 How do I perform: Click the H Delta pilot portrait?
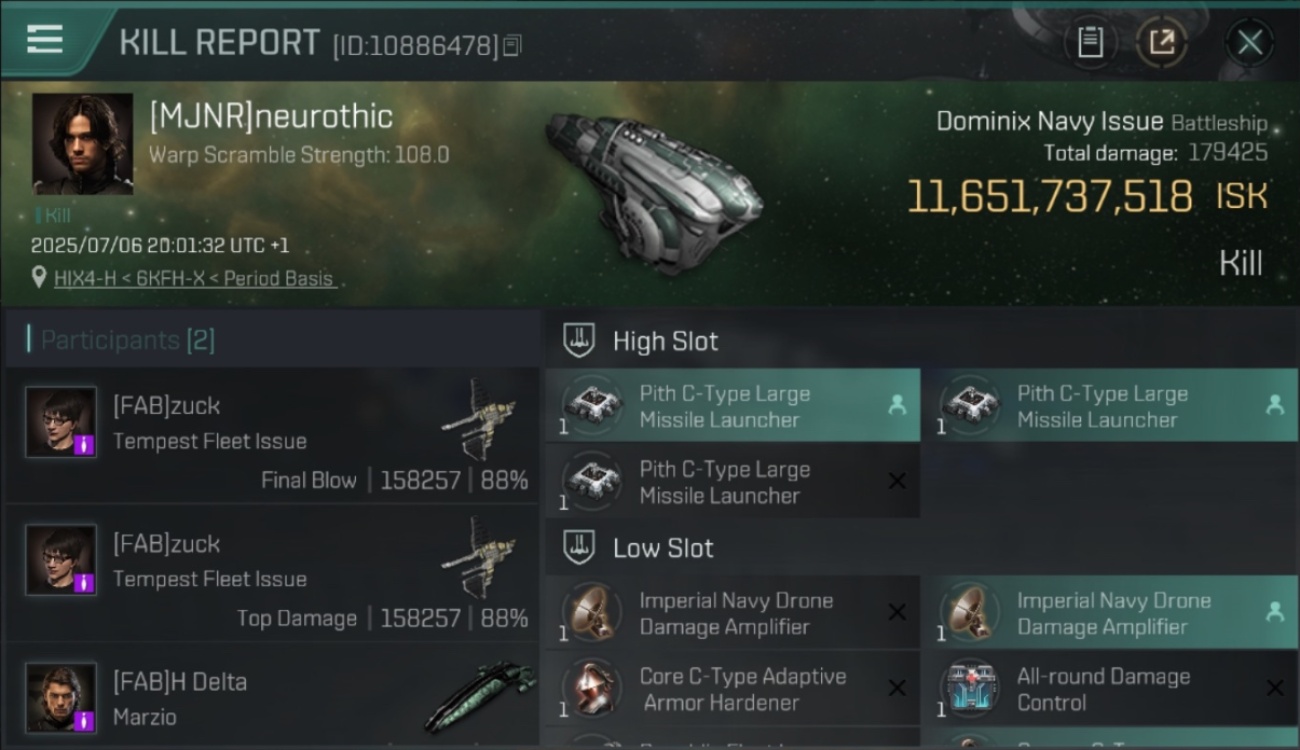(x=61, y=697)
